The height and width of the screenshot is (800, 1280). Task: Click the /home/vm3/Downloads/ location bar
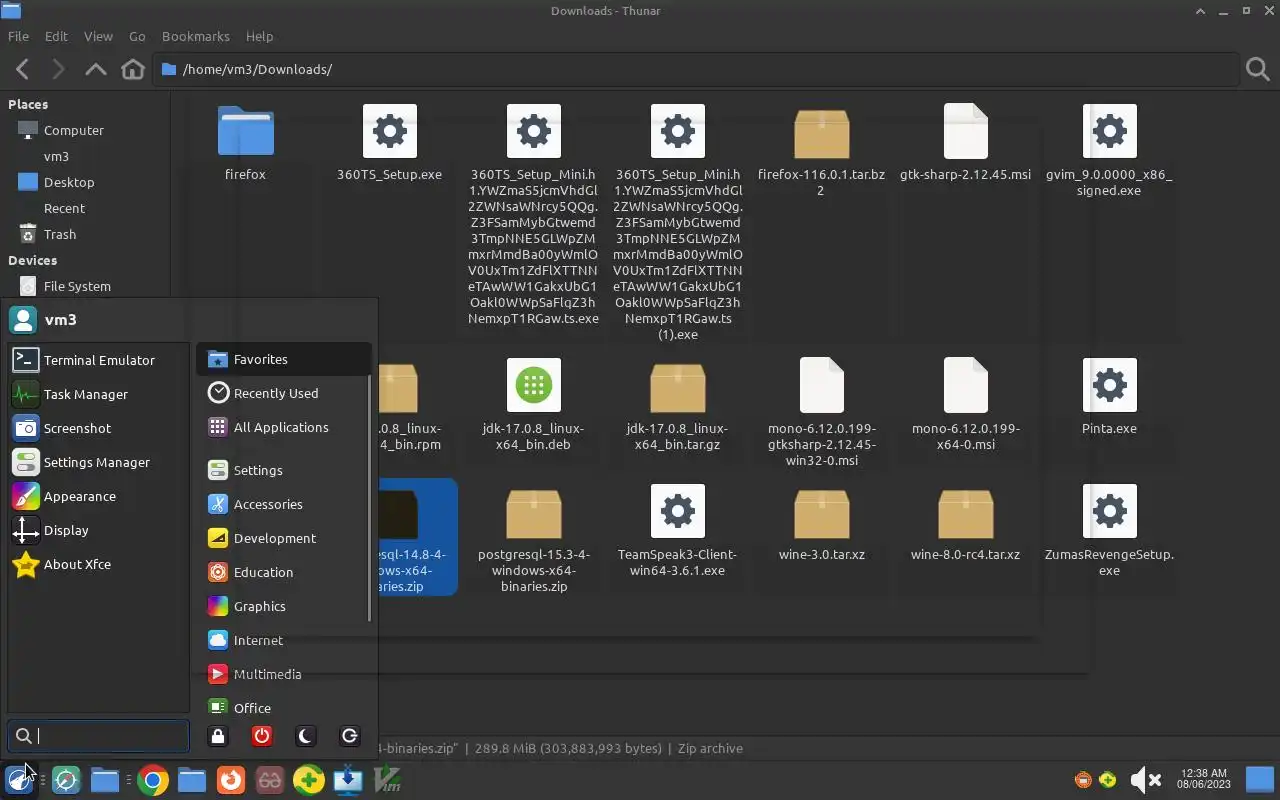click(x=696, y=69)
